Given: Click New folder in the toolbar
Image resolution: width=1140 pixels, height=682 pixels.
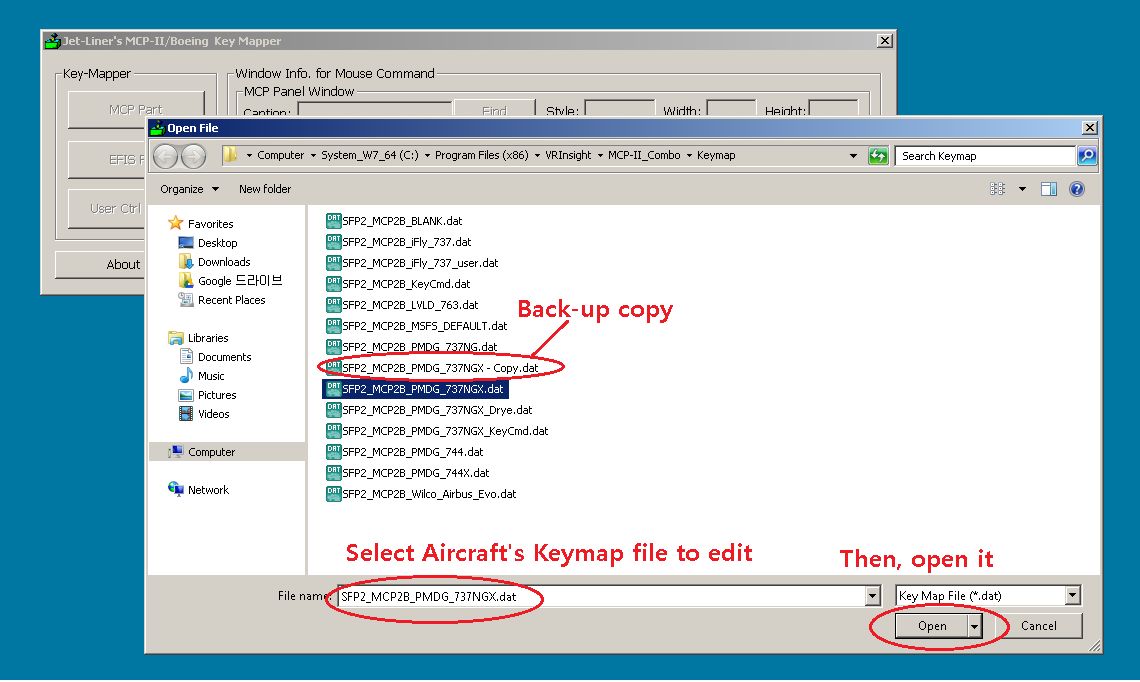Looking at the screenshot, I should [265, 189].
